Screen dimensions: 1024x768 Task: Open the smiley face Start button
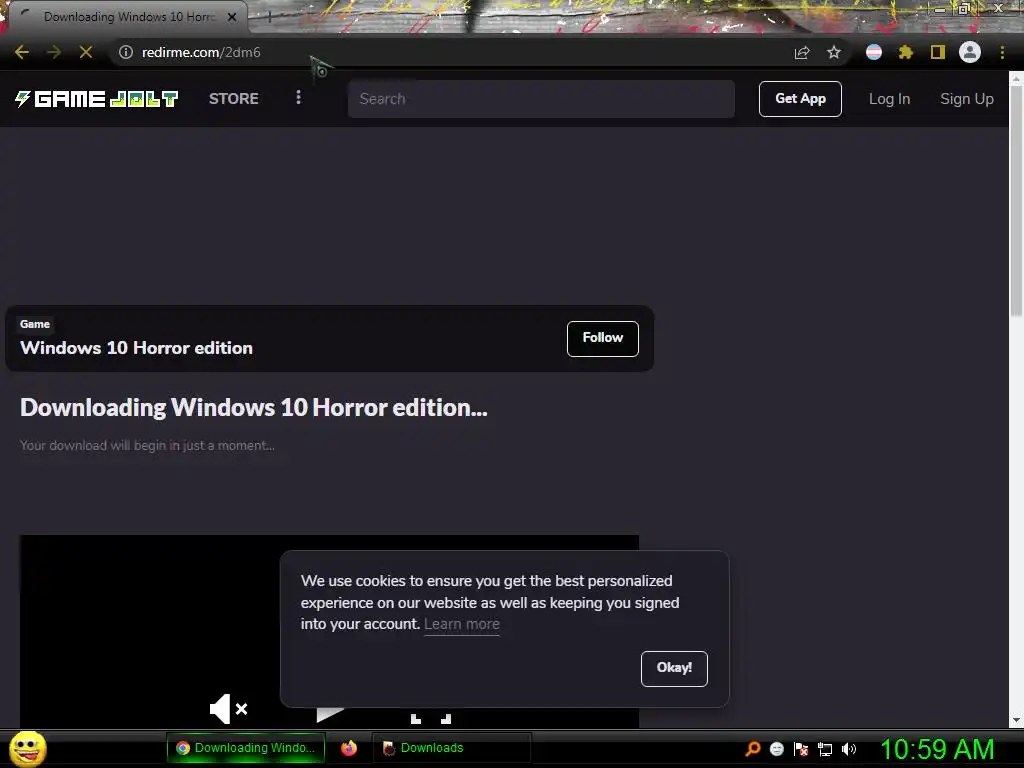pos(28,748)
